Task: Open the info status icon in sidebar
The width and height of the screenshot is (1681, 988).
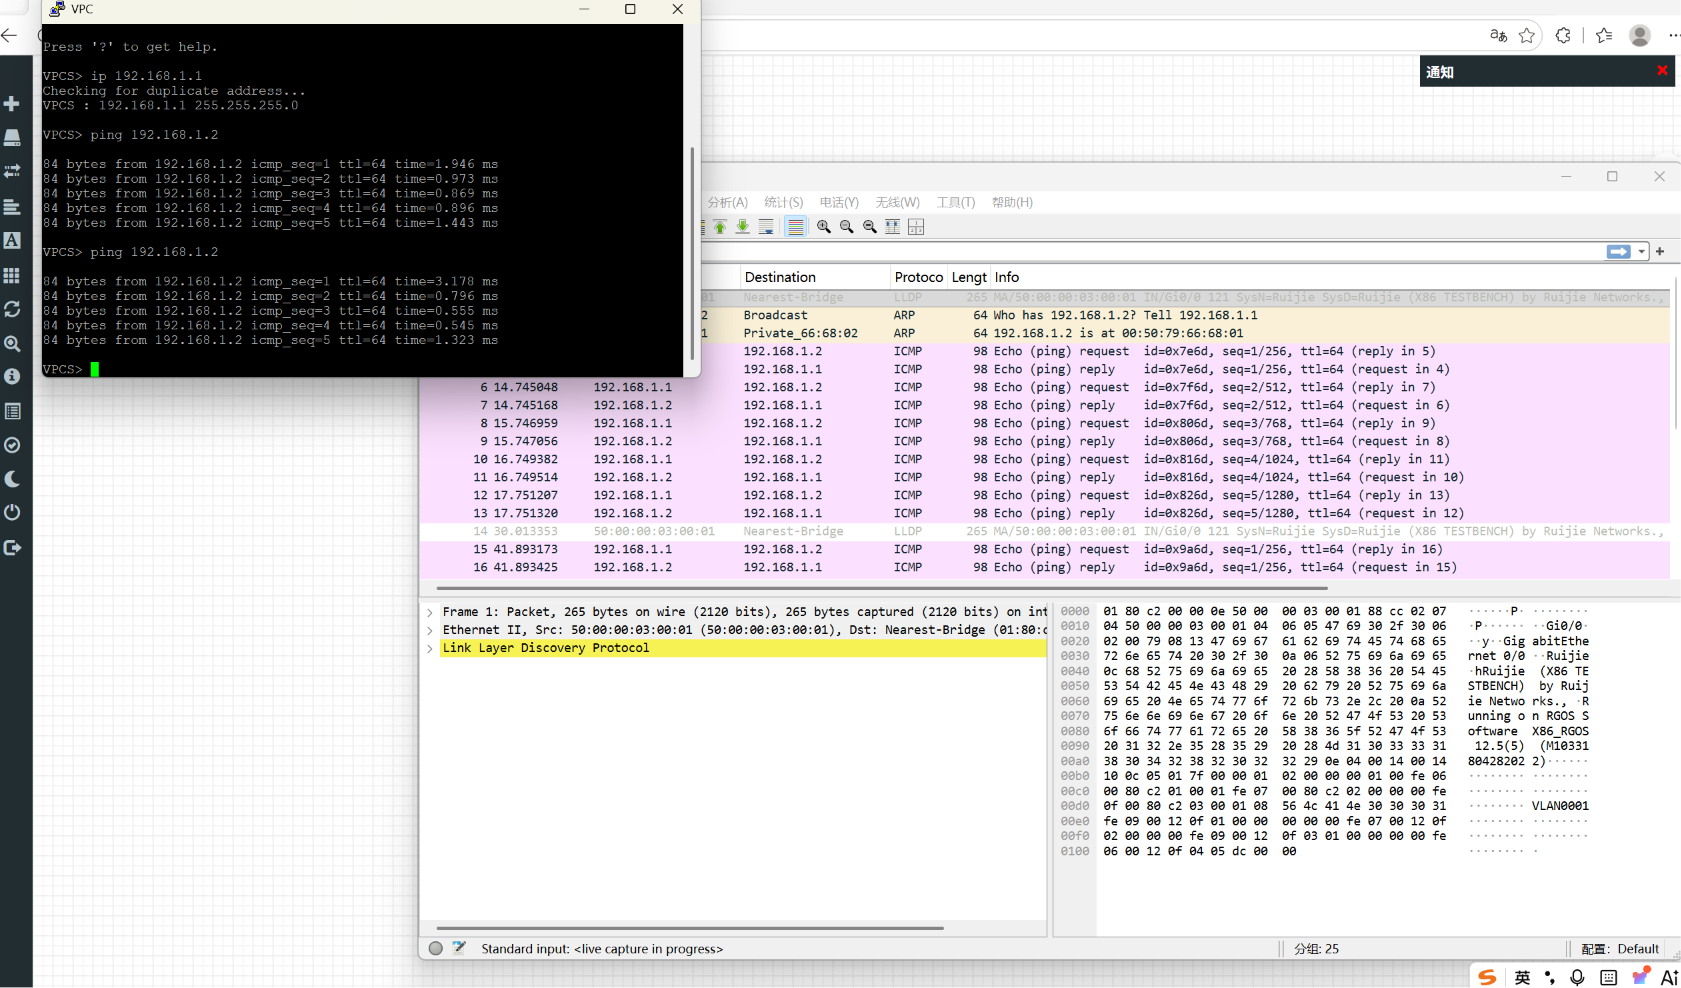Action: (12, 377)
